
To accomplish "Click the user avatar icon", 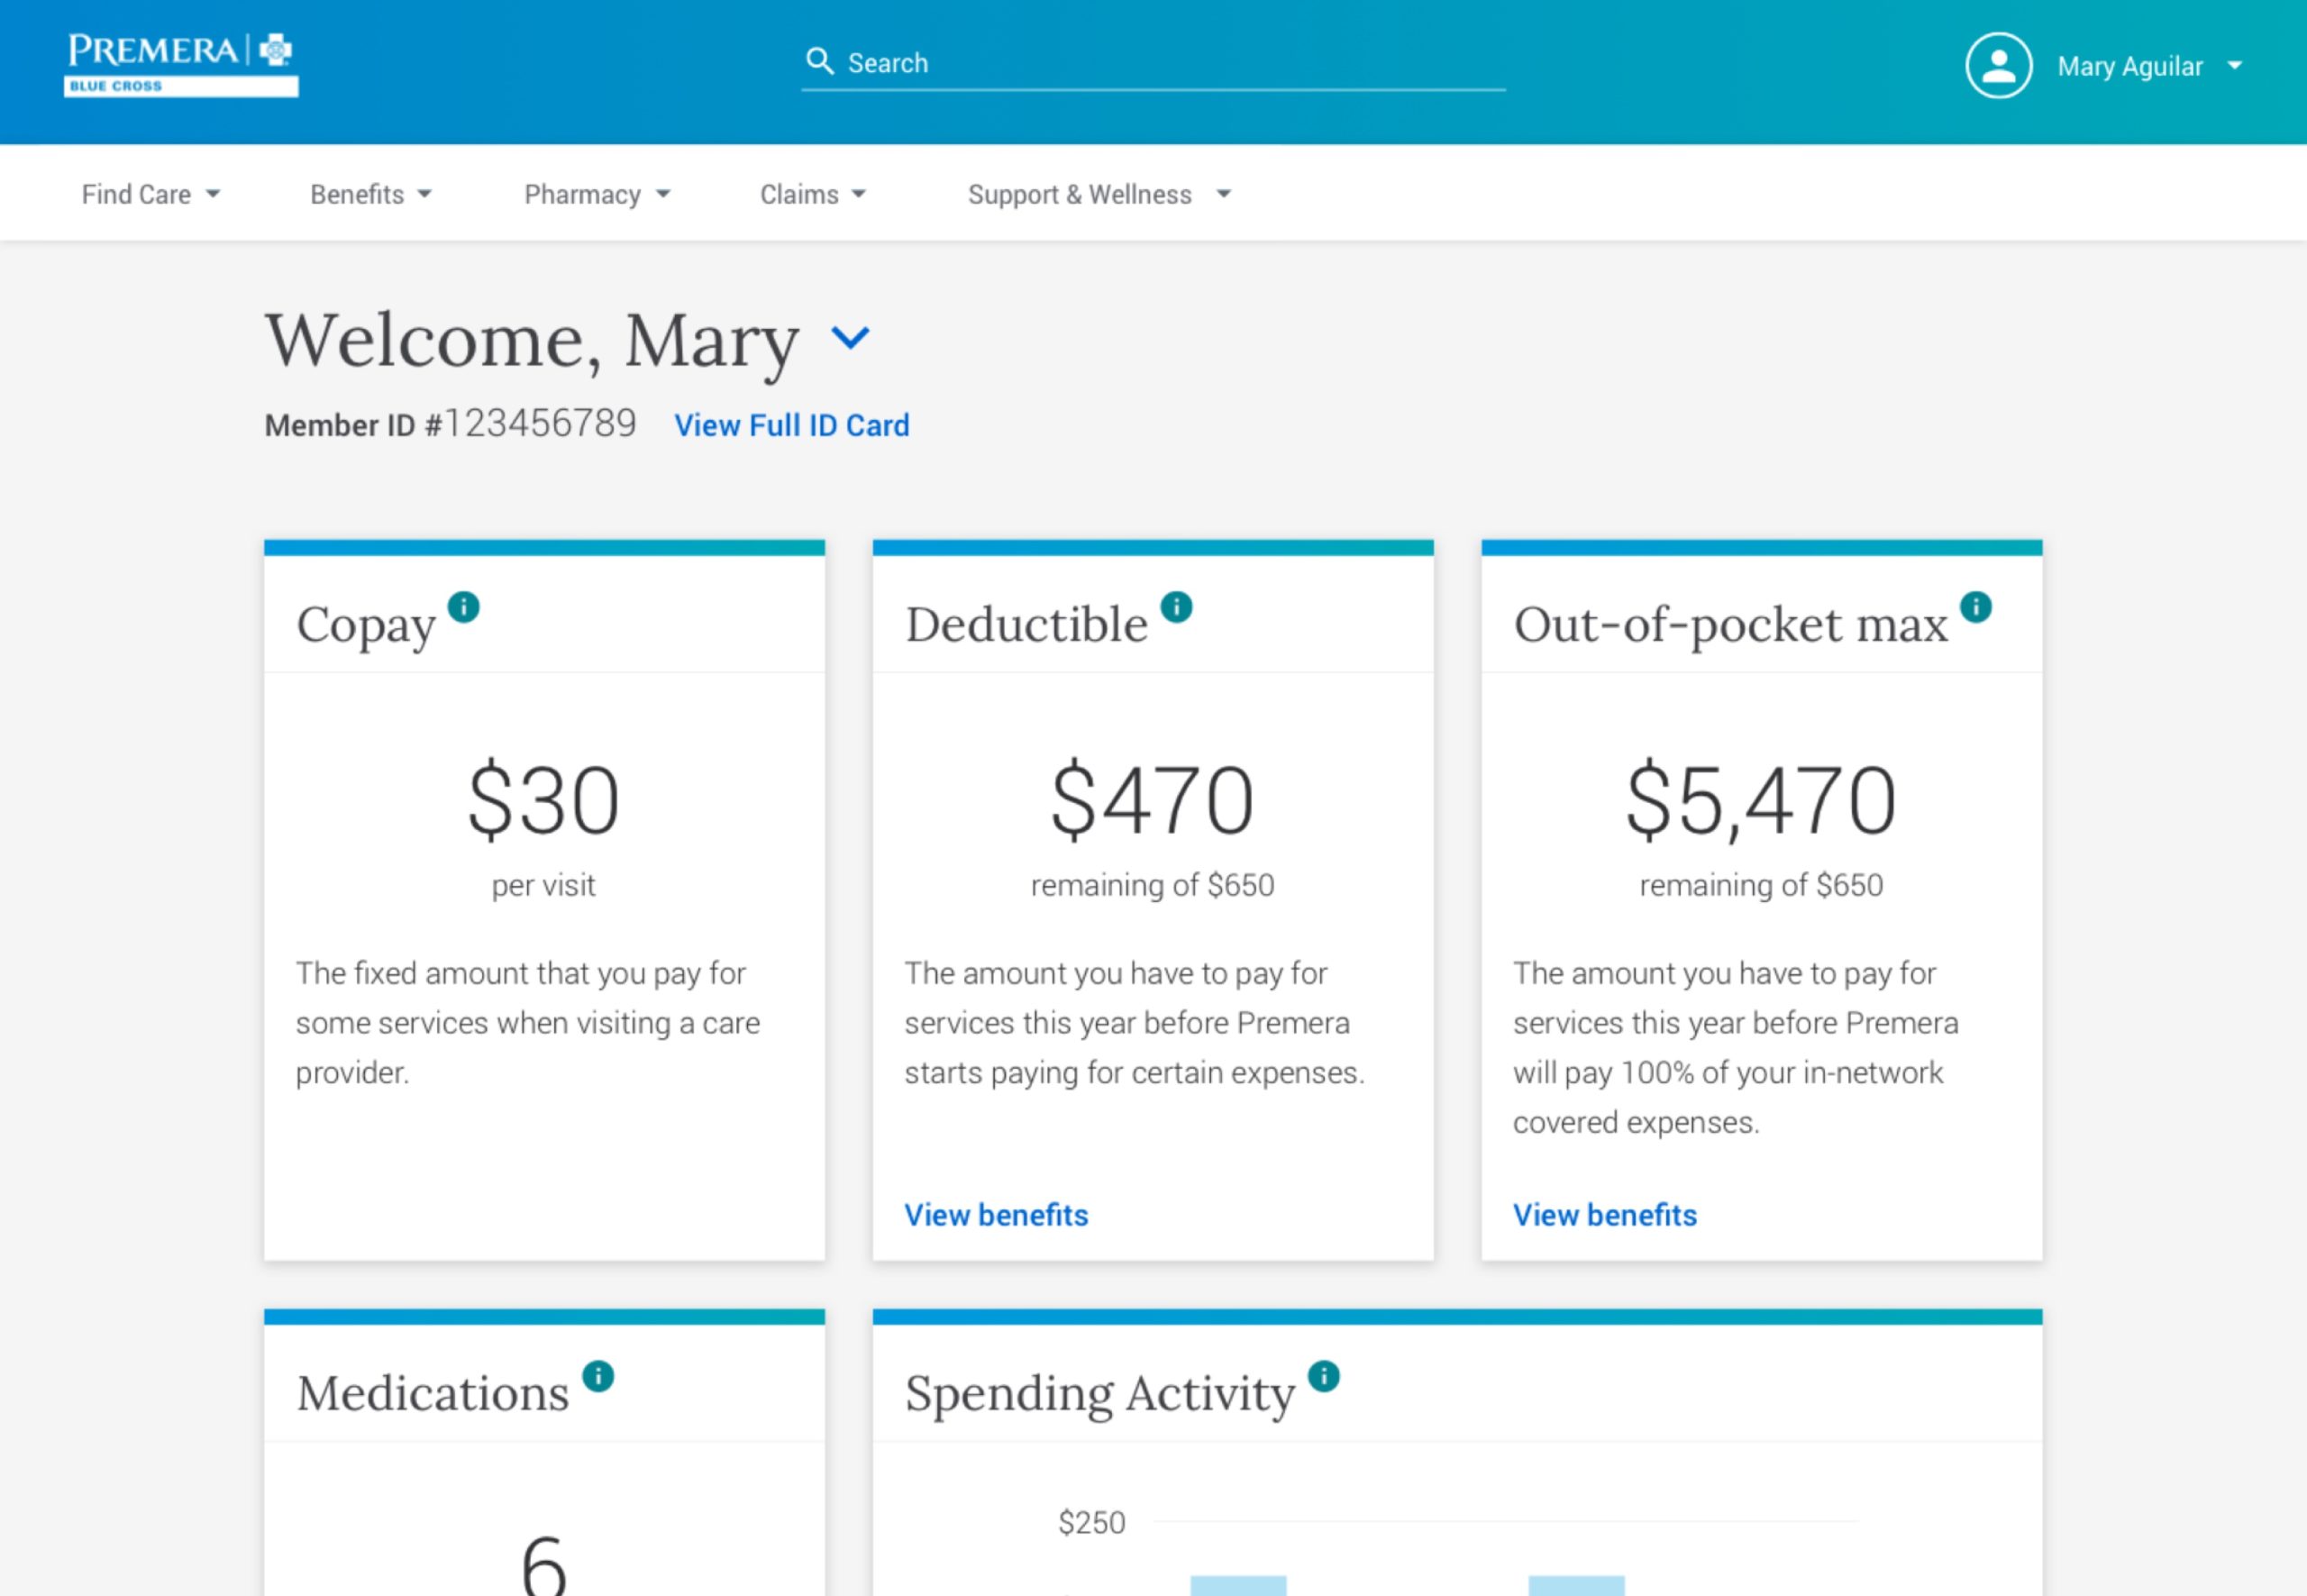I will (1998, 65).
